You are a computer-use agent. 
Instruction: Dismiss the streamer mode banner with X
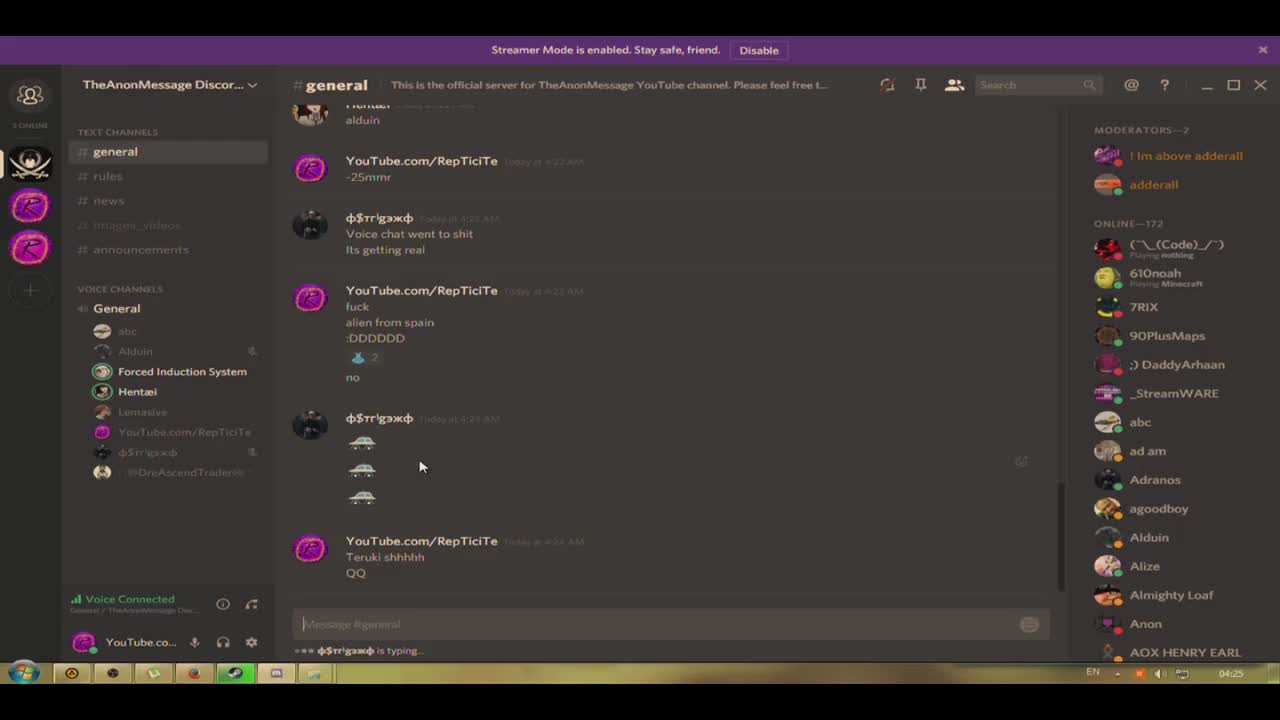pos(1263,49)
